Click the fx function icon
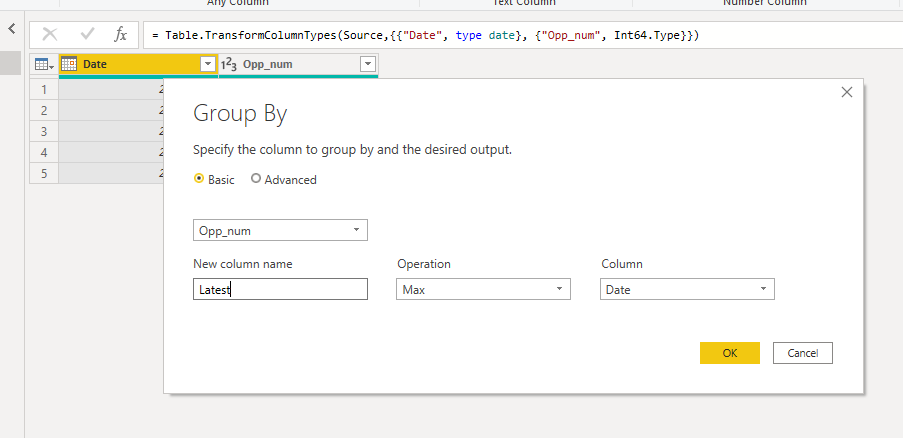 point(120,35)
